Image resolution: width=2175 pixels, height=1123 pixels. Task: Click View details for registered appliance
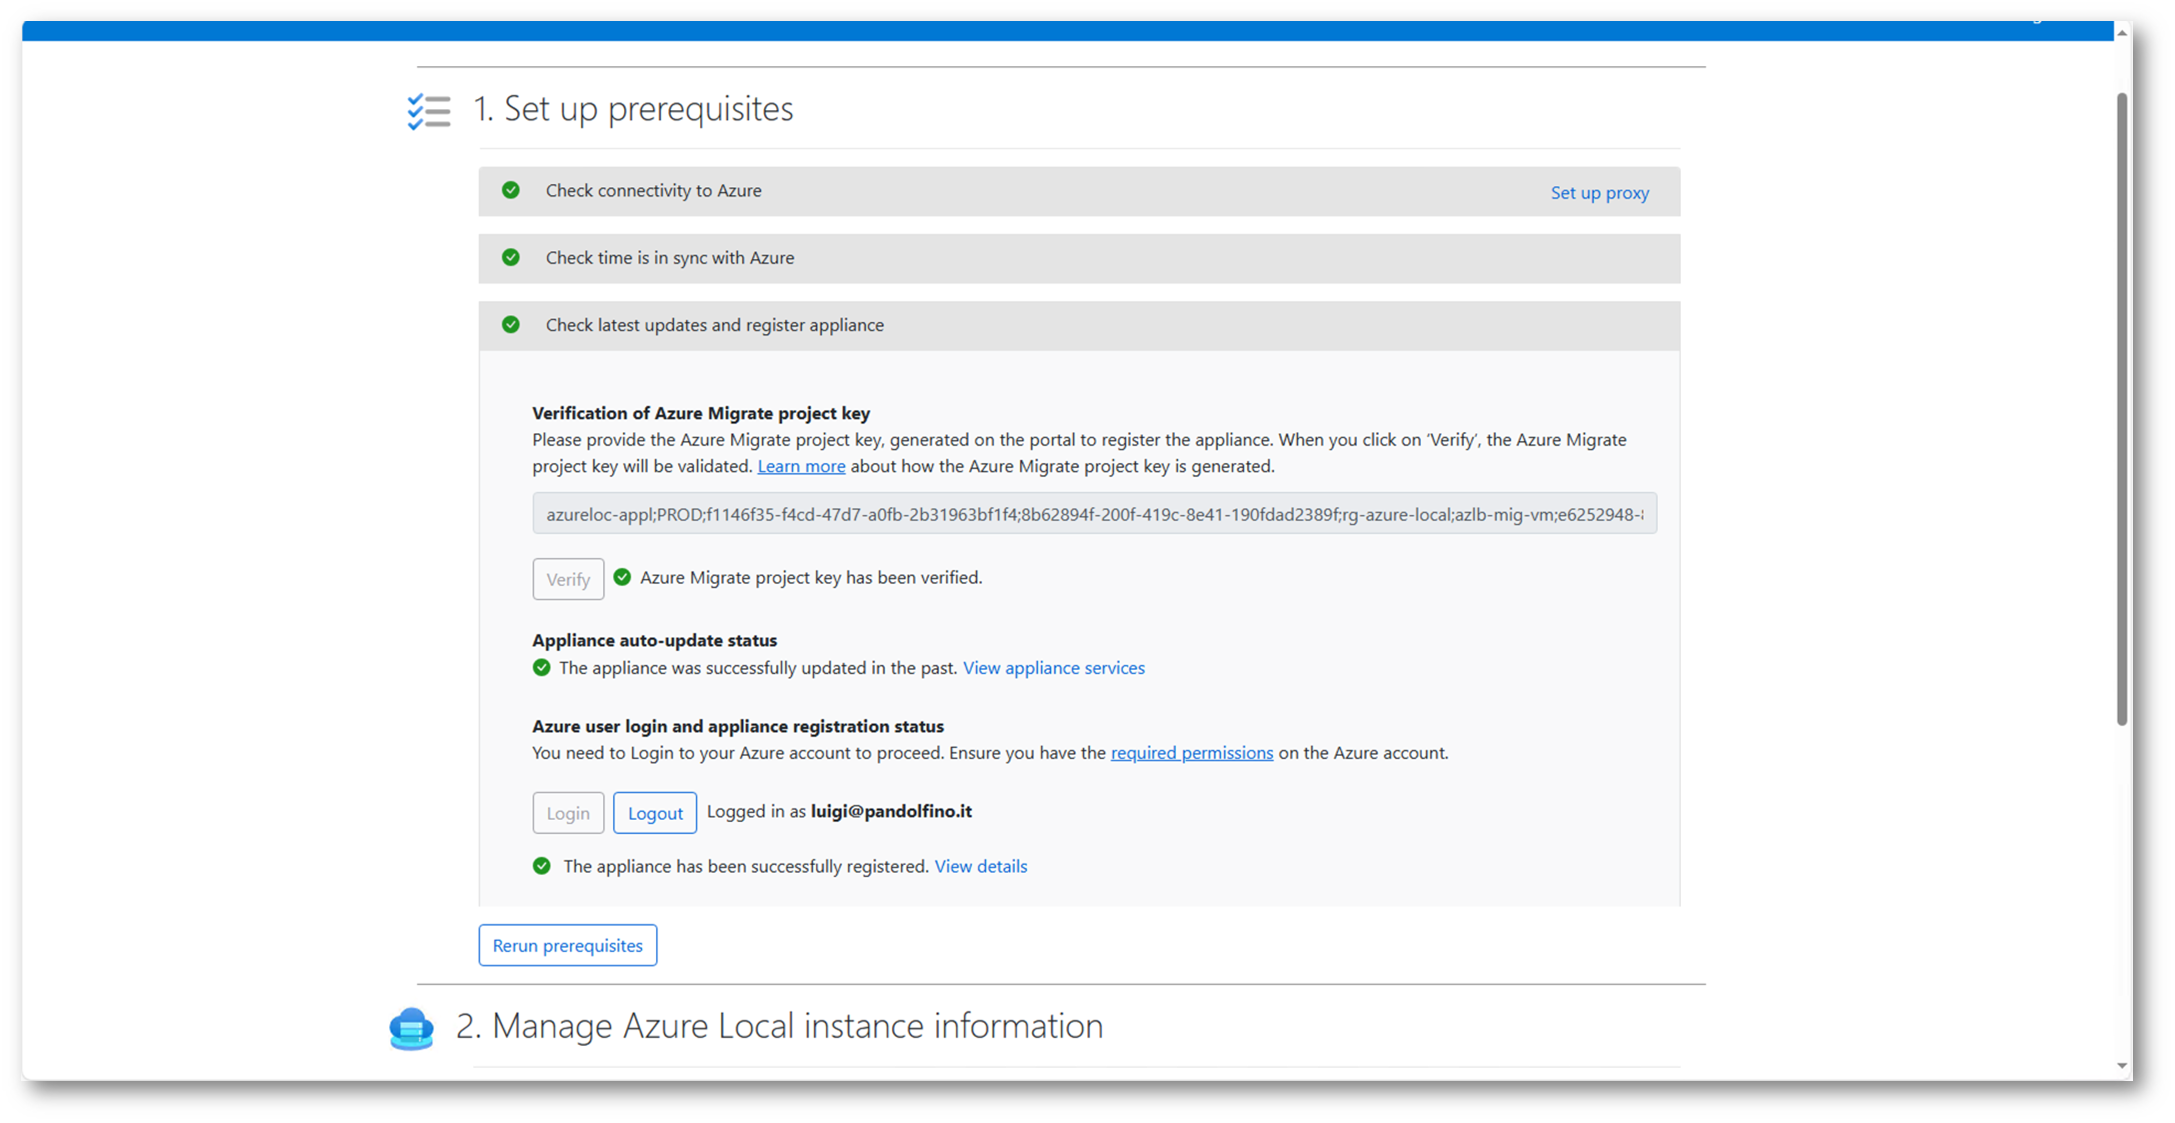tap(980, 866)
